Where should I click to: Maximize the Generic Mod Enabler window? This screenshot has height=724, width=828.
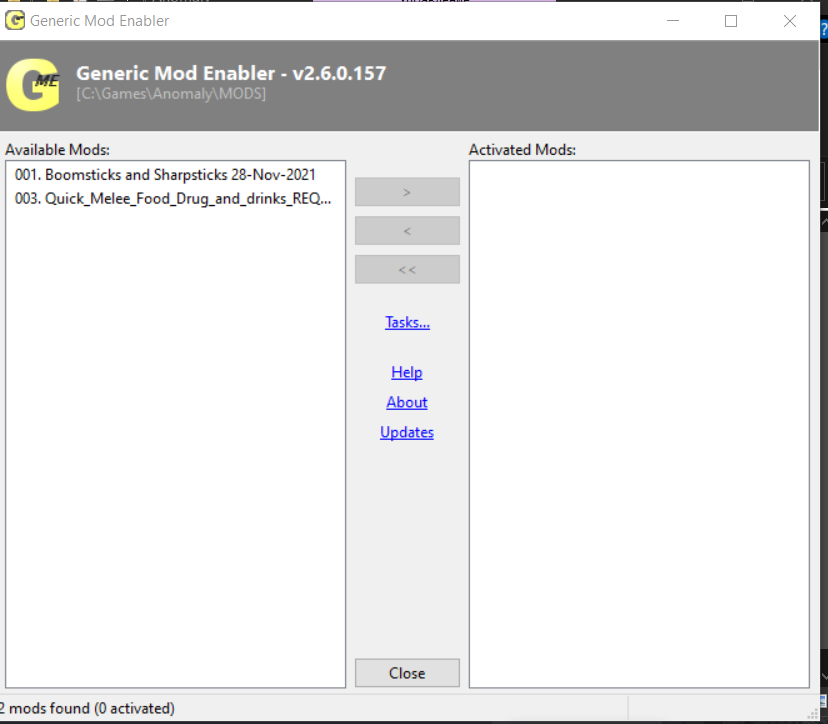[x=731, y=21]
